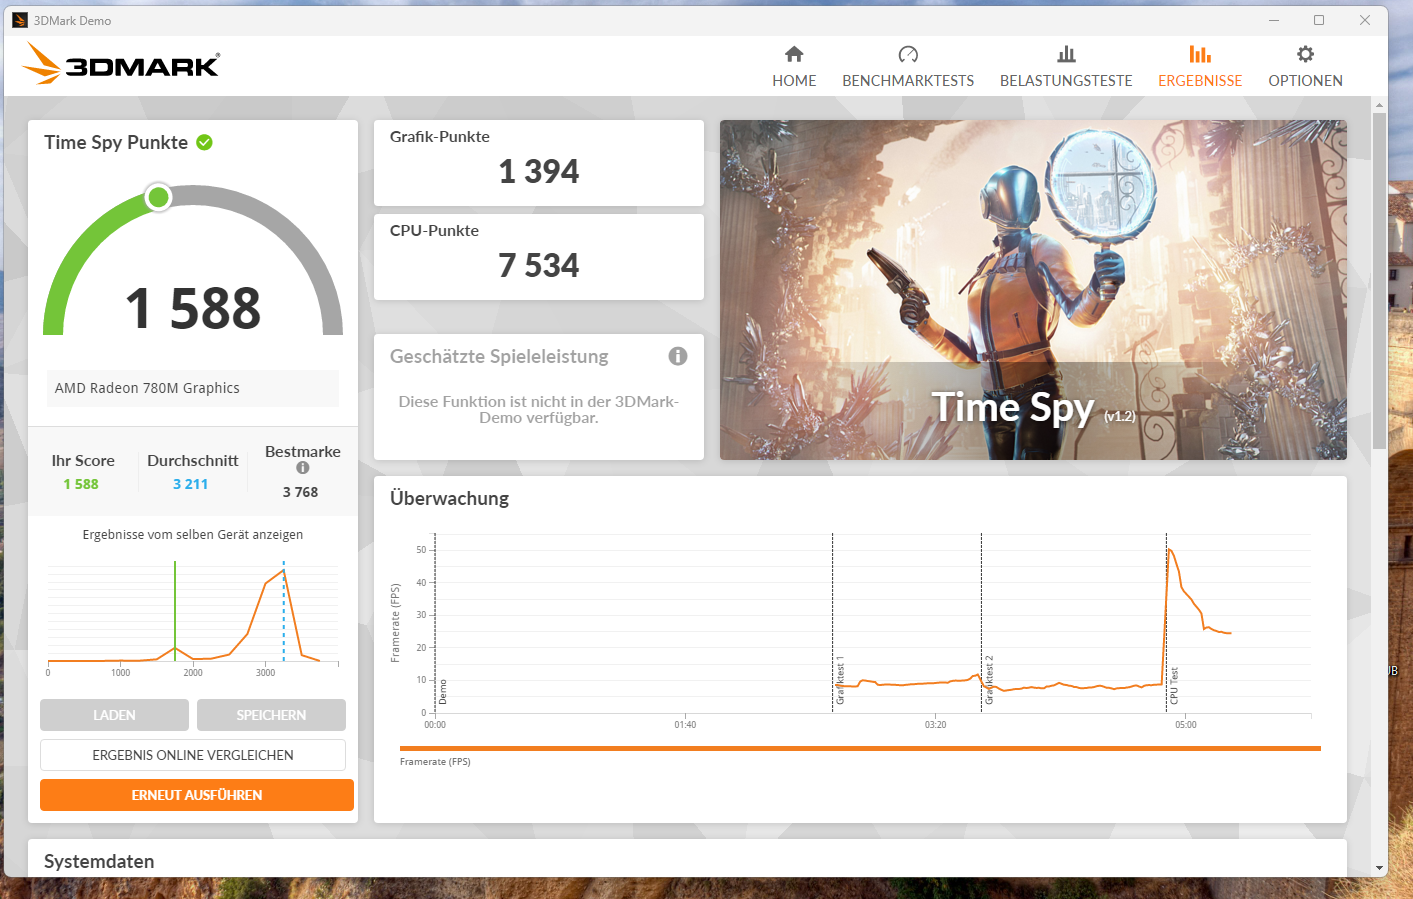Click the Grafik-Punkte value 1 394
This screenshot has width=1413, height=899.
coord(539,172)
